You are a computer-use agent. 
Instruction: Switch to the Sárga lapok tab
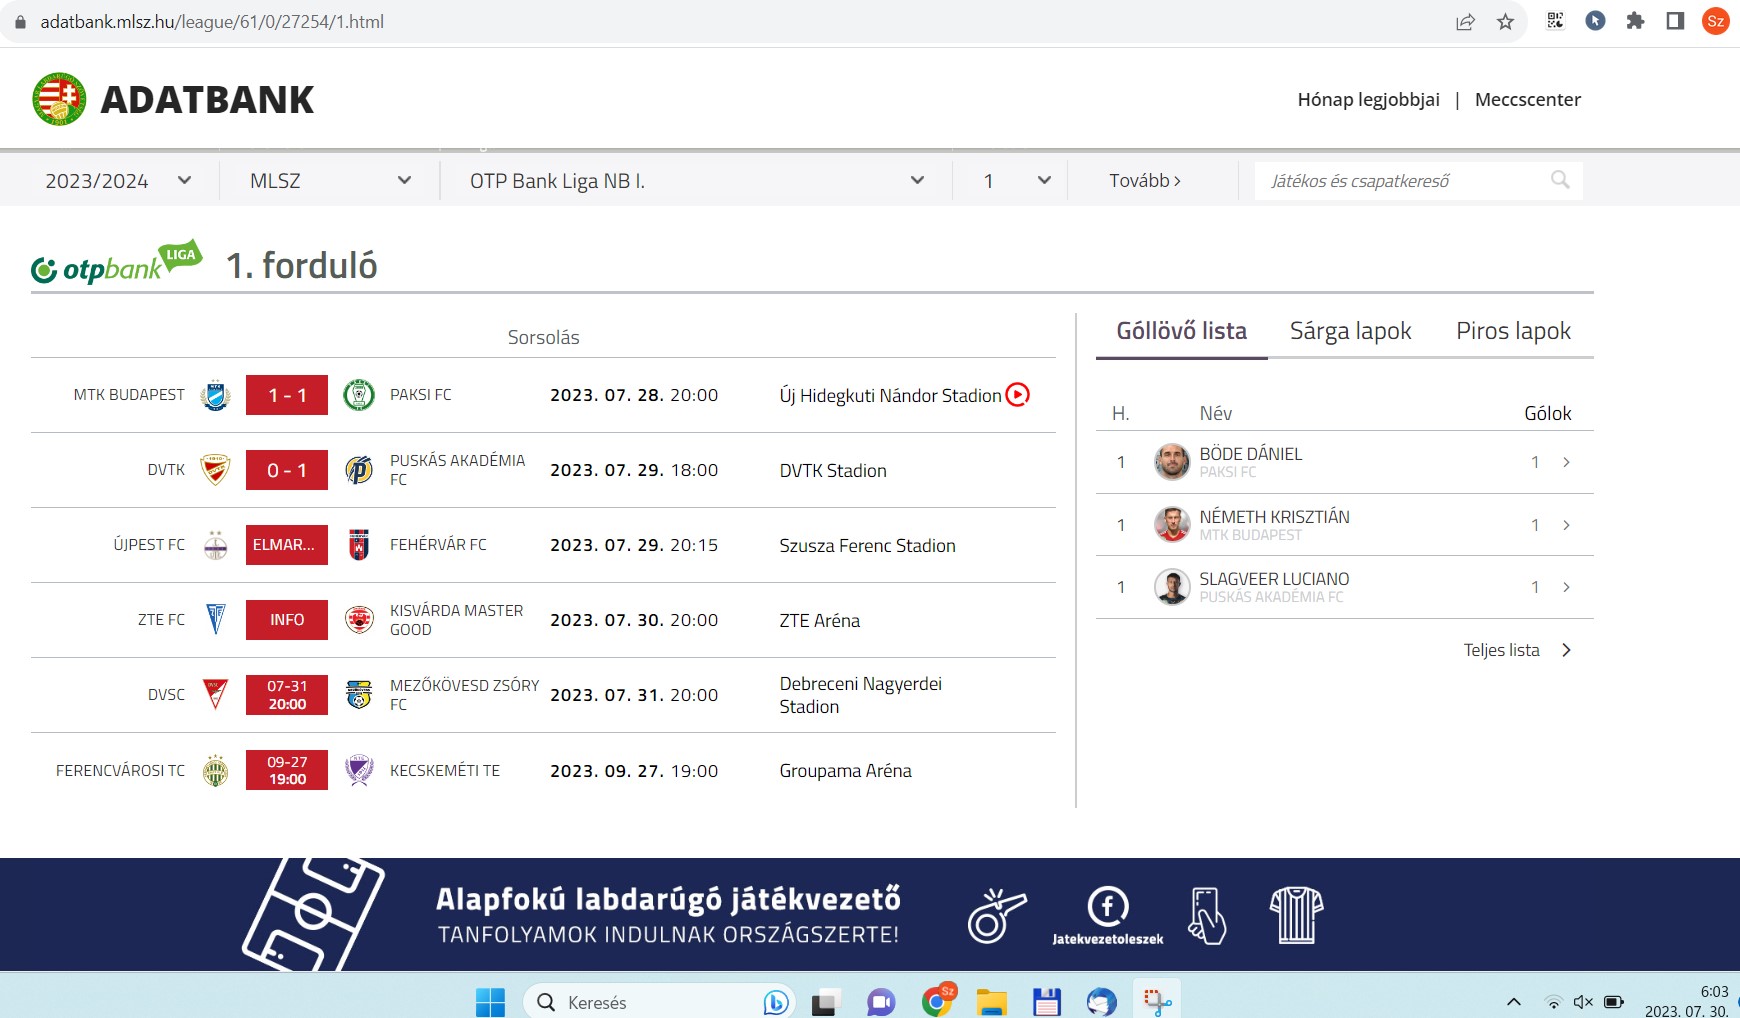(x=1350, y=331)
